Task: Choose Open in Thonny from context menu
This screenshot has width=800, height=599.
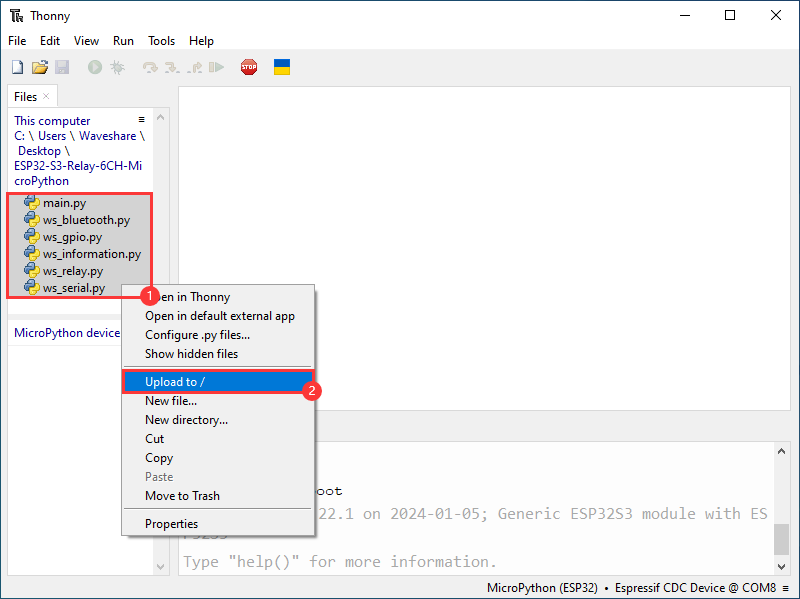Action: click(x=218, y=297)
